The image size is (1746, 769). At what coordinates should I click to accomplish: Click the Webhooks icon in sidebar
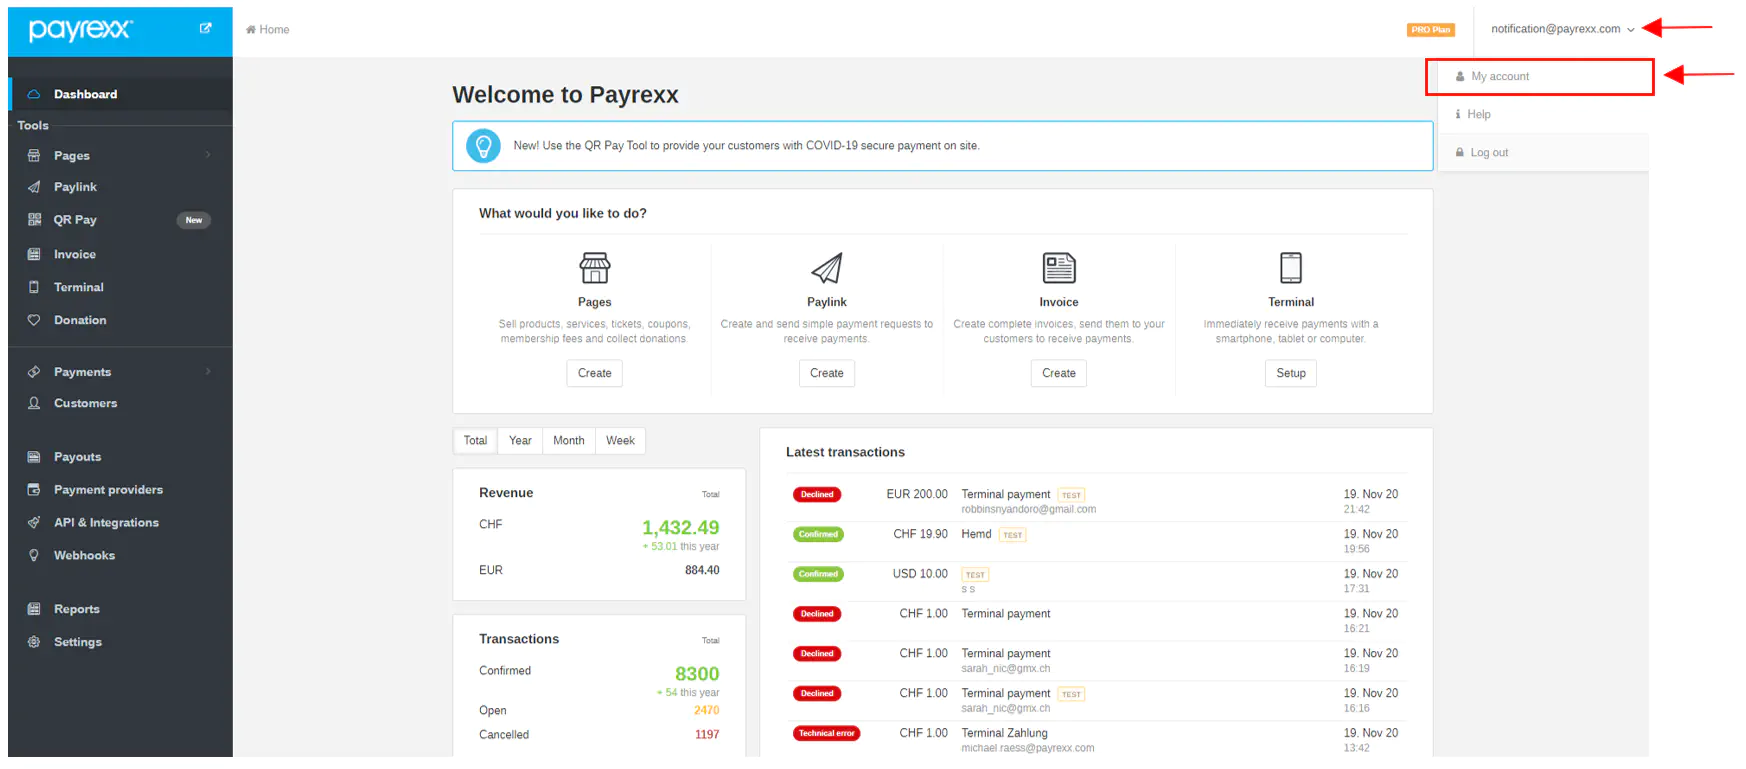coord(34,556)
